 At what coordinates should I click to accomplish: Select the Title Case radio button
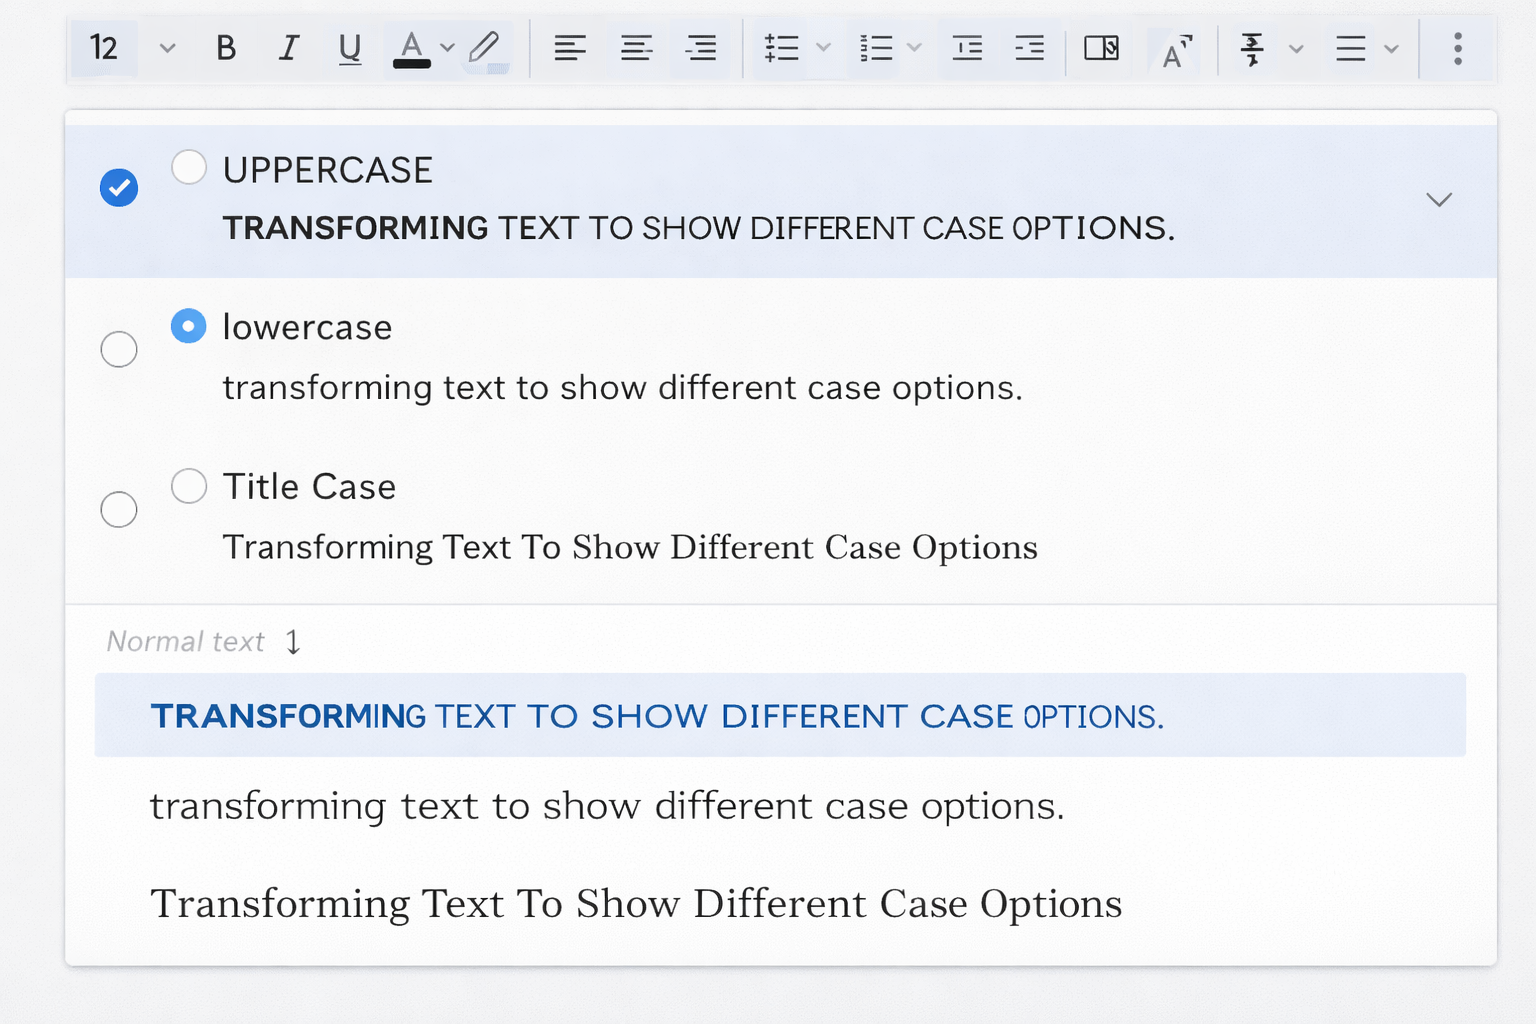(188, 486)
